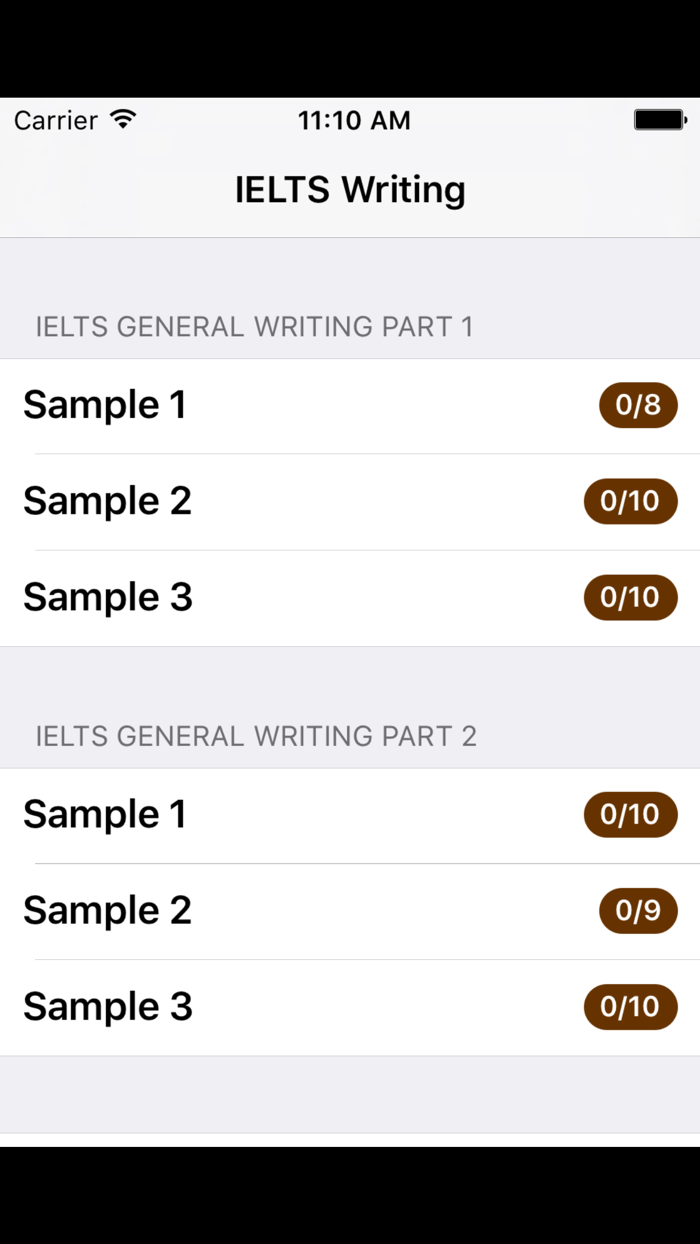
Task: Tap the 0/8 progress indicator for Sample 1
Action: (637, 405)
